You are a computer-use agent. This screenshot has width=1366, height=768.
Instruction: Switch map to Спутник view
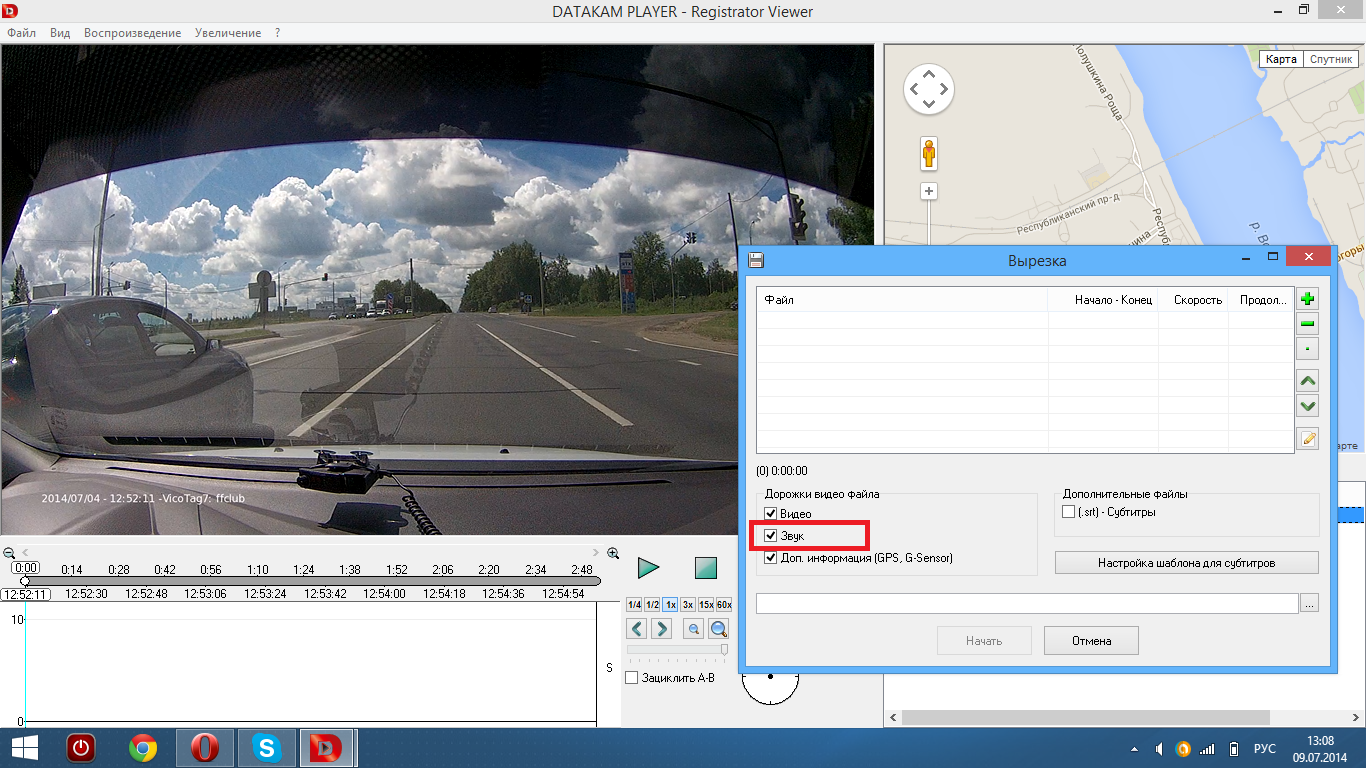tap(1330, 59)
